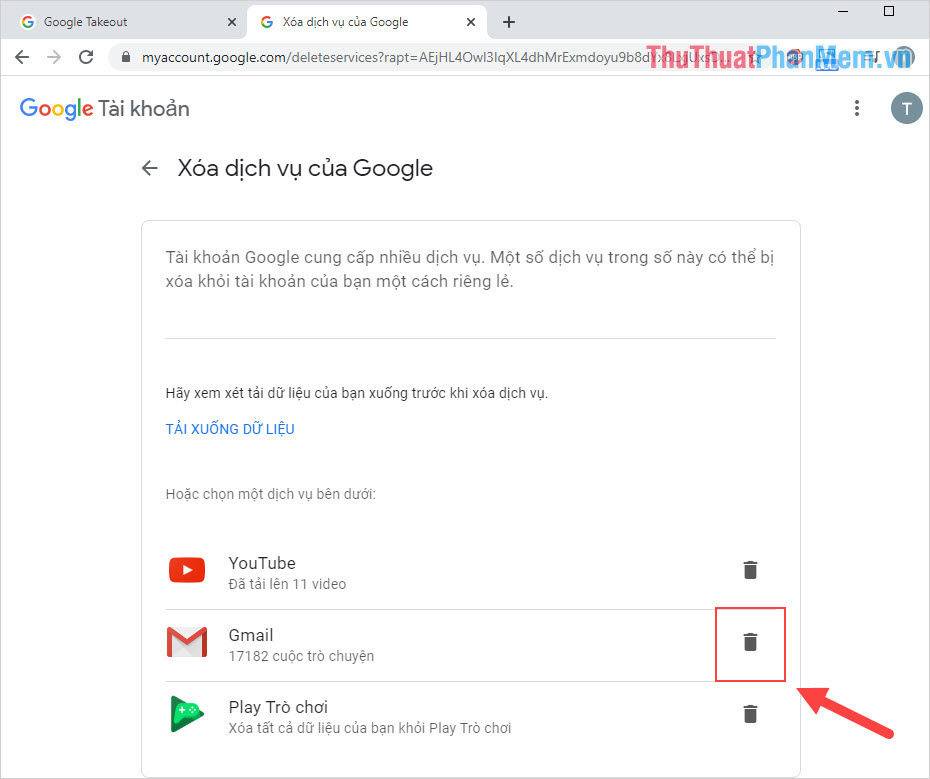This screenshot has width=930, height=779.
Task: Remove Play Trò chơi via trash icon
Action: click(x=750, y=713)
